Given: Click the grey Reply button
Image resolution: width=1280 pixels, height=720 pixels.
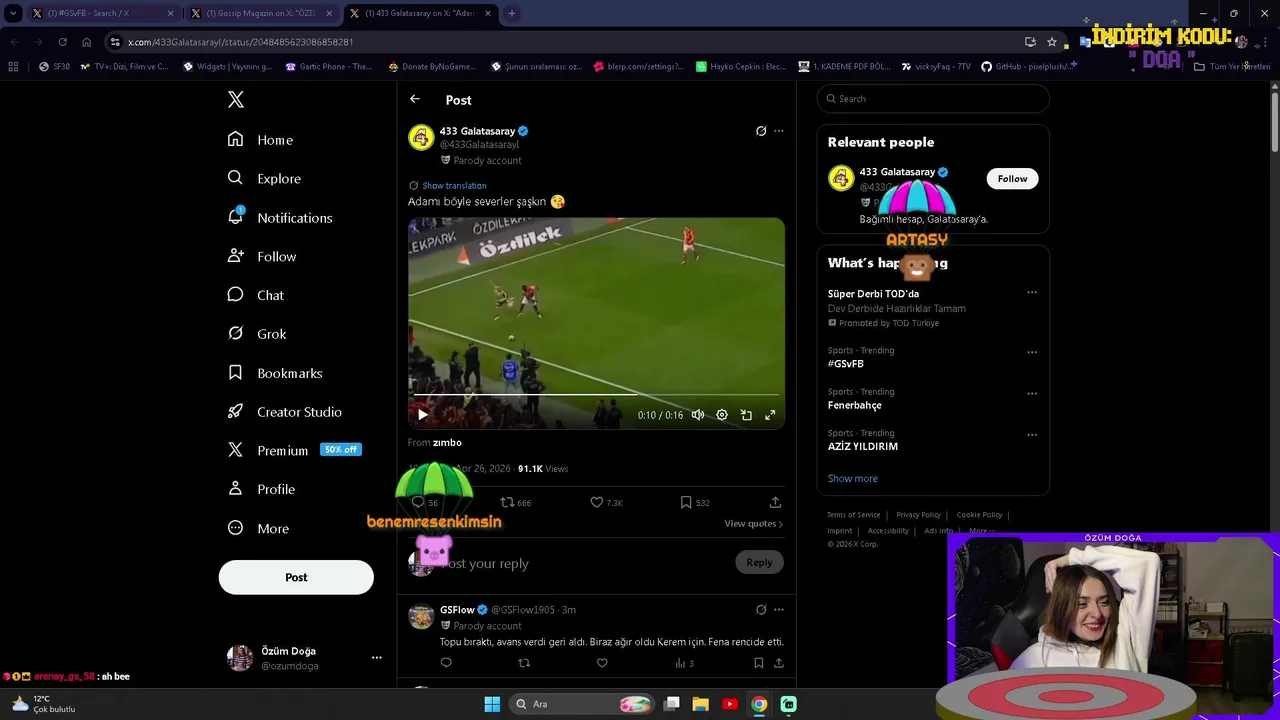Looking at the screenshot, I should pyautogui.click(x=759, y=562).
